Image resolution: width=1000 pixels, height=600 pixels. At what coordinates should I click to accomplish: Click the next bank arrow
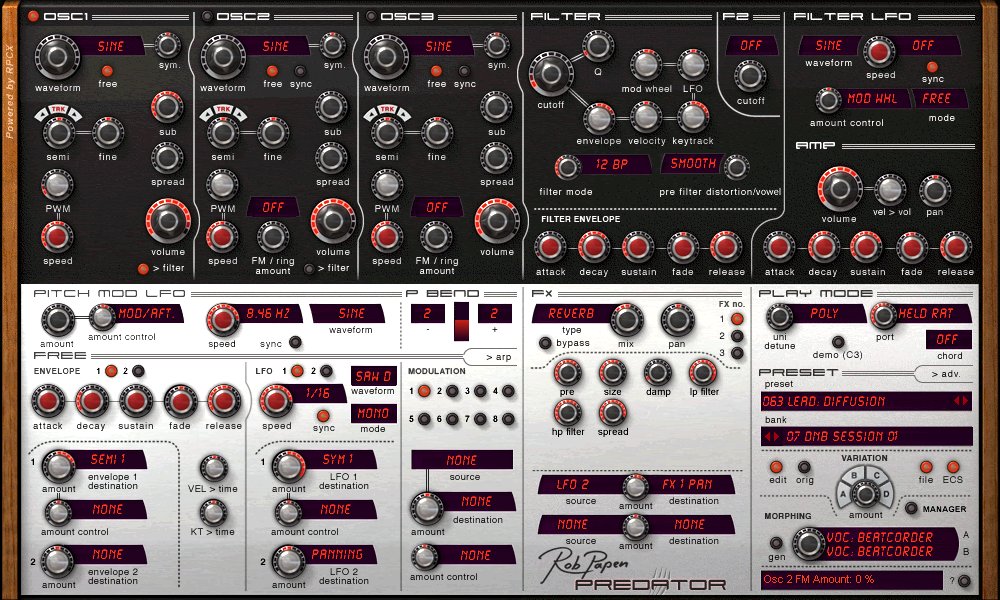[776, 437]
